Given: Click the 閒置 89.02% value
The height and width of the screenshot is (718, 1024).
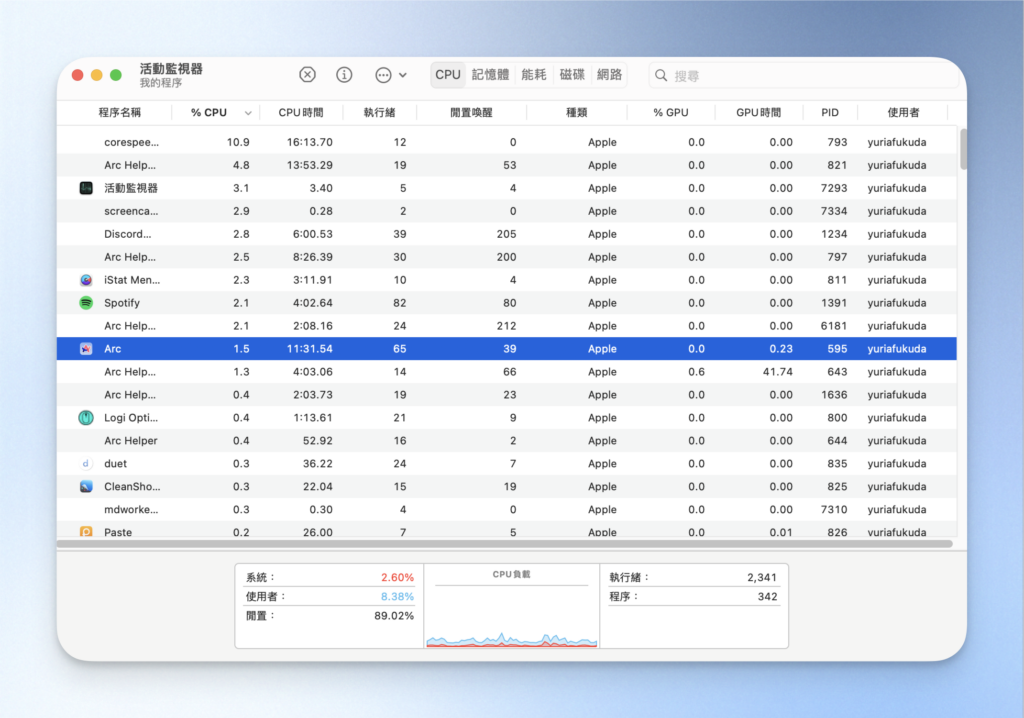Looking at the screenshot, I should (394, 616).
